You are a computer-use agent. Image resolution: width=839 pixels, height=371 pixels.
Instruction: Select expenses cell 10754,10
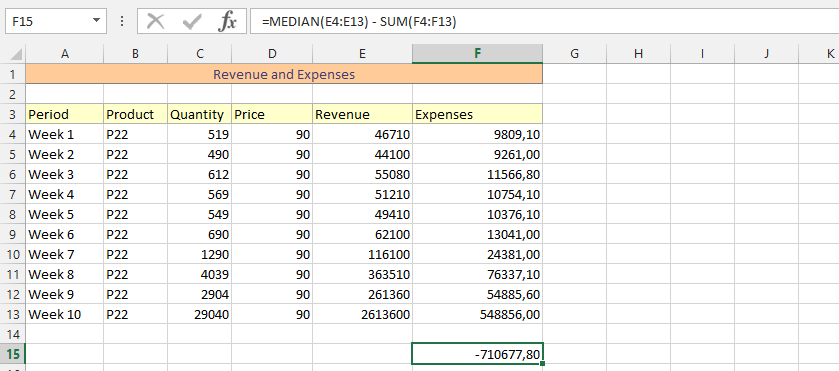point(477,194)
